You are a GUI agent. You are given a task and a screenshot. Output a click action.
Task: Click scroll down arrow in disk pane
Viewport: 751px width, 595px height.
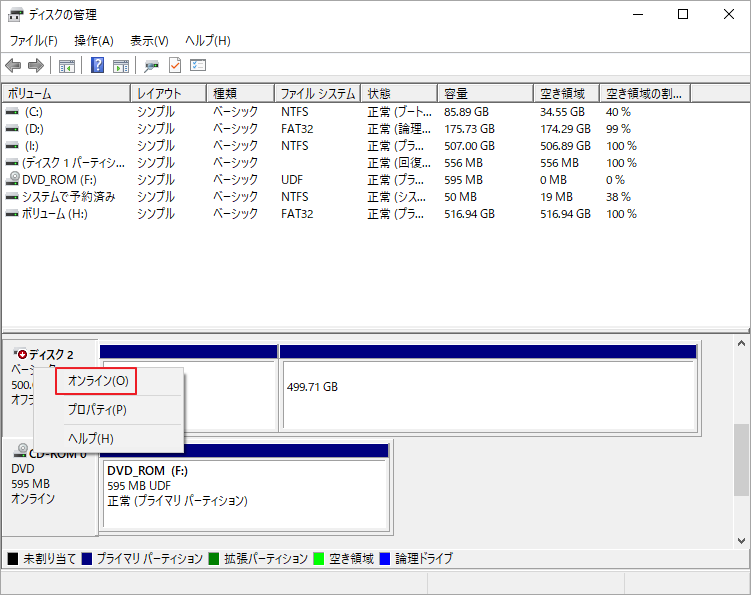click(x=741, y=541)
